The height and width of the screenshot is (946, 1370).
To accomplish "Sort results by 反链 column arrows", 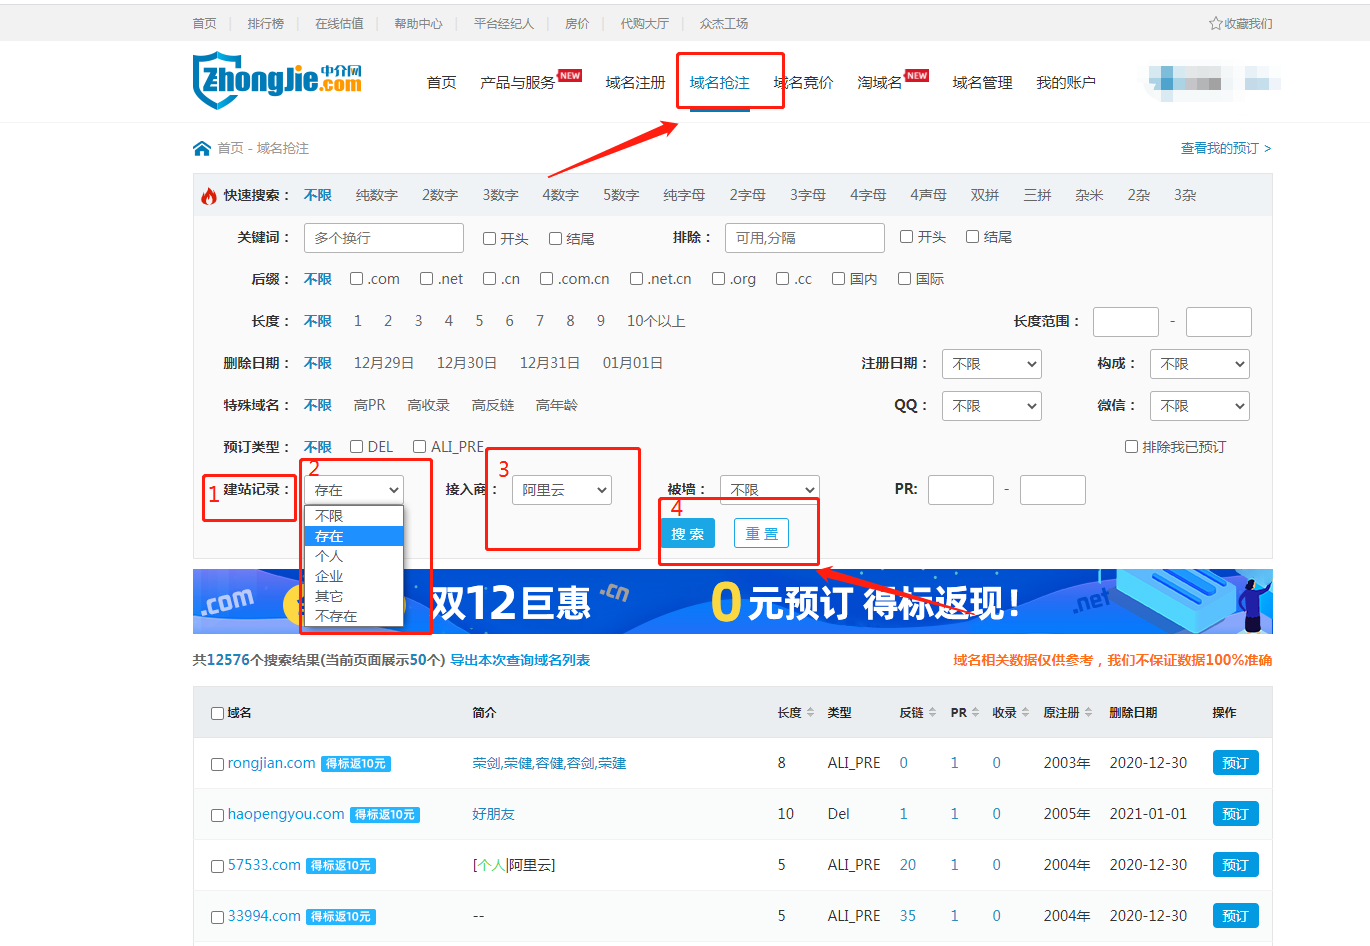I will point(932,713).
